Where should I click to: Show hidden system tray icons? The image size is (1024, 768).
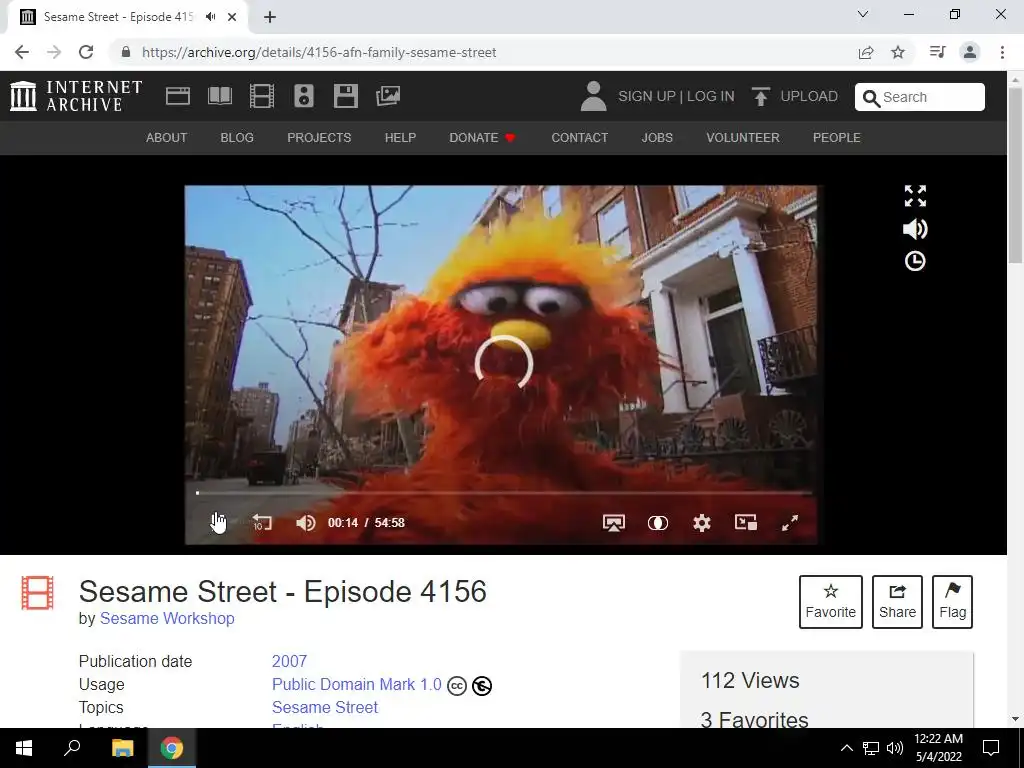pos(846,748)
